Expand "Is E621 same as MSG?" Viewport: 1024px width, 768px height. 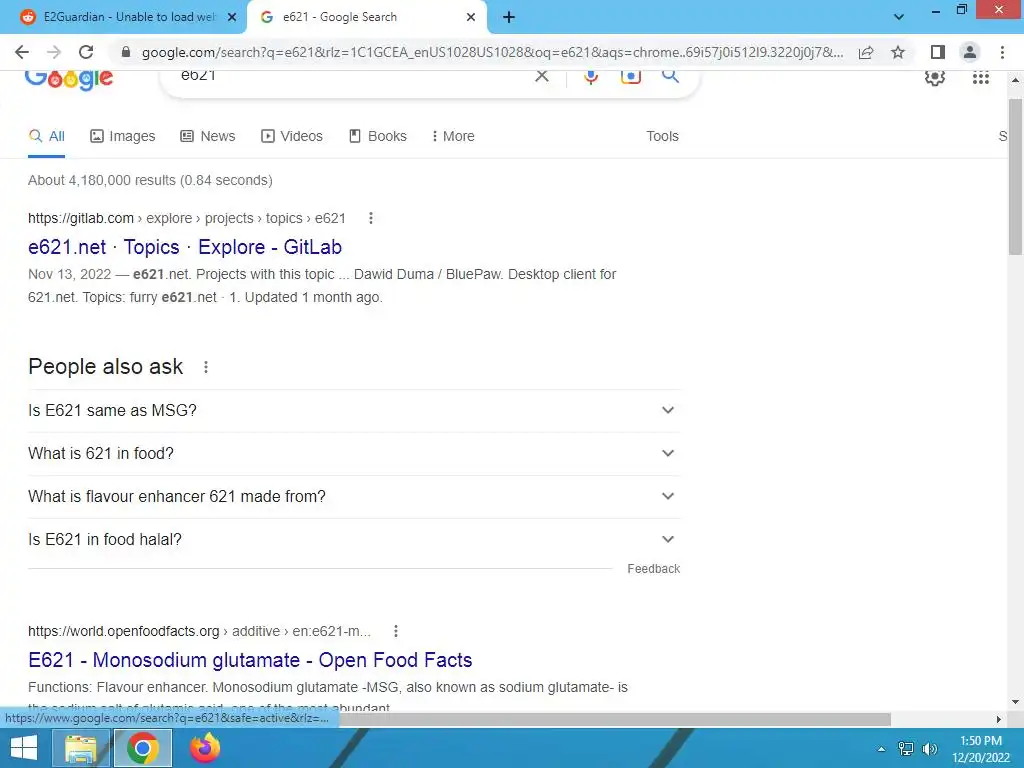click(354, 410)
